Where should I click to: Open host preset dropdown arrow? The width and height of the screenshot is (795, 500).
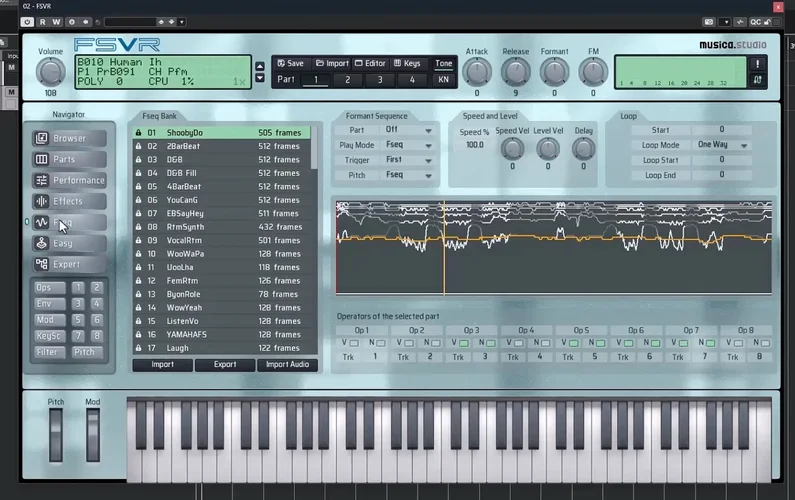(x=182, y=22)
